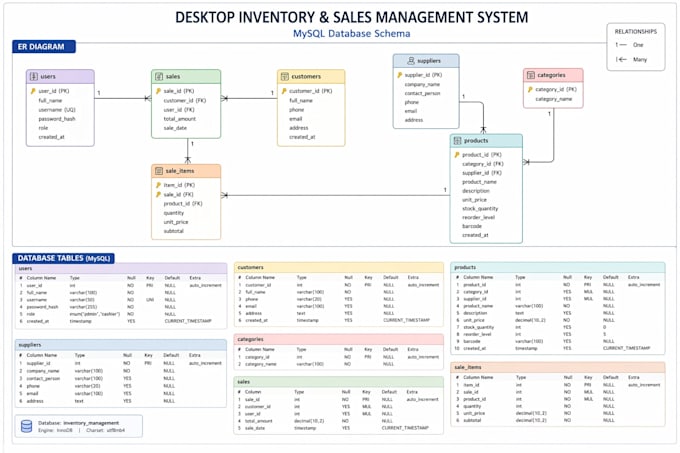Click category_id (FK) in the products entity
680x453 pixels.
pyautogui.click(x=483, y=164)
